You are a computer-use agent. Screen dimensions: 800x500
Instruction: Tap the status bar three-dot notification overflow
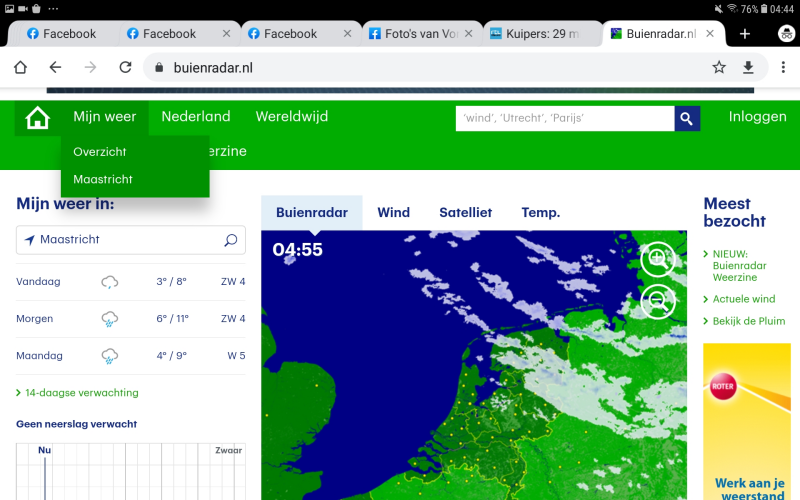point(53,9)
